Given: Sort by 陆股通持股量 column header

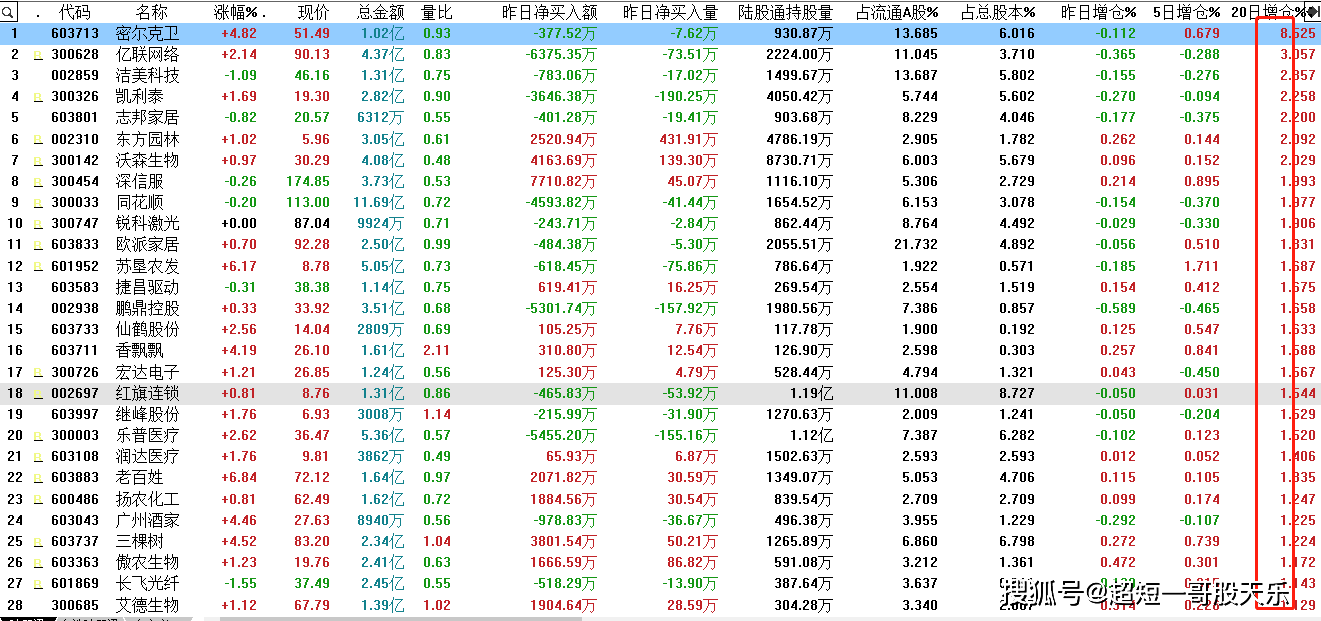Looking at the screenshot, I should 785,12.
